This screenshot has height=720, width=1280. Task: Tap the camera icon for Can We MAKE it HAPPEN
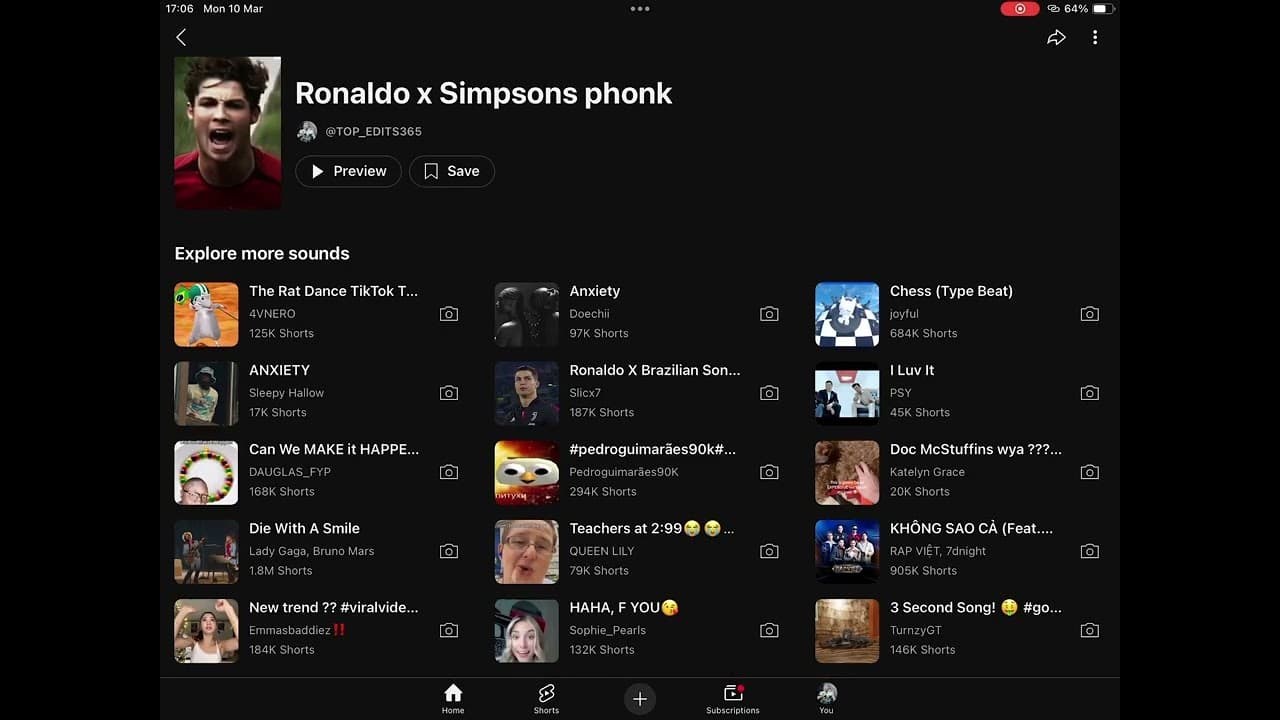tap(449, 472)
